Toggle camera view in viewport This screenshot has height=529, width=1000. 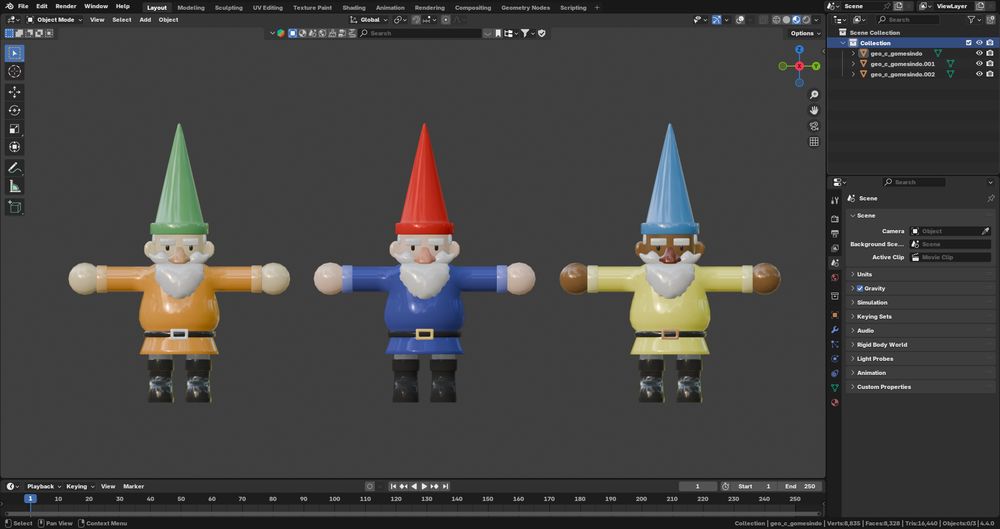click(814, 126)
